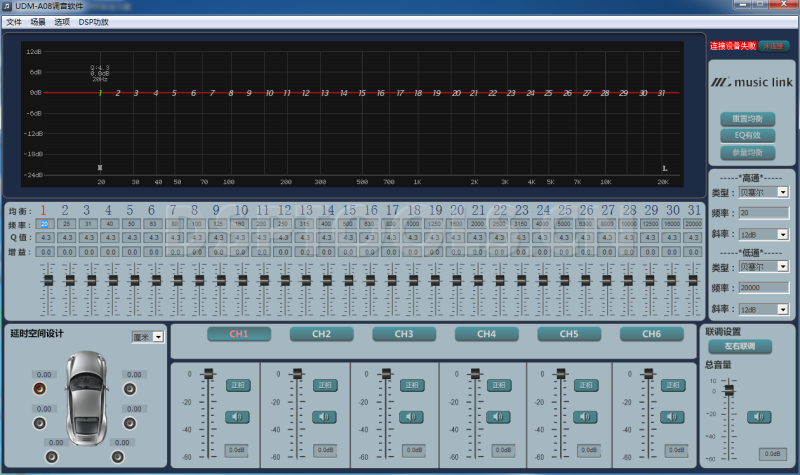Switch to the CH2 channel tab
This screenshot has width=800, height=475.
(321, 334)
